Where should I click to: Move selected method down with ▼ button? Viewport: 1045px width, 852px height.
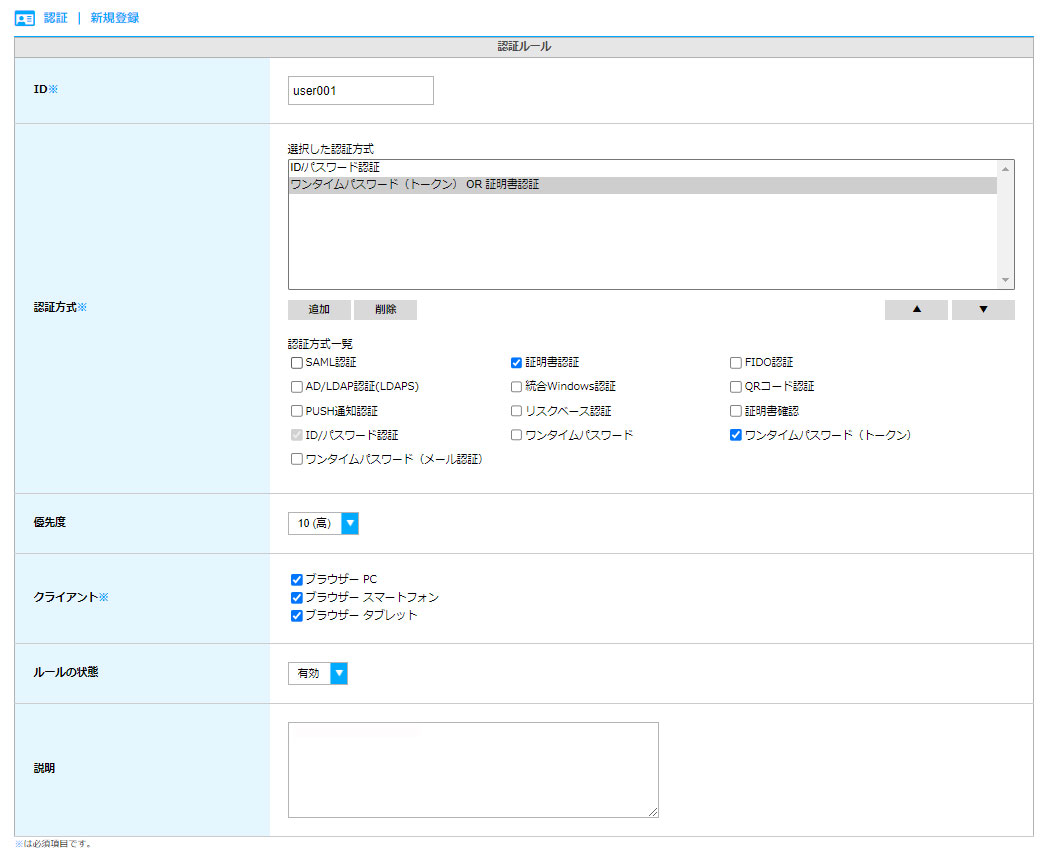983,309
